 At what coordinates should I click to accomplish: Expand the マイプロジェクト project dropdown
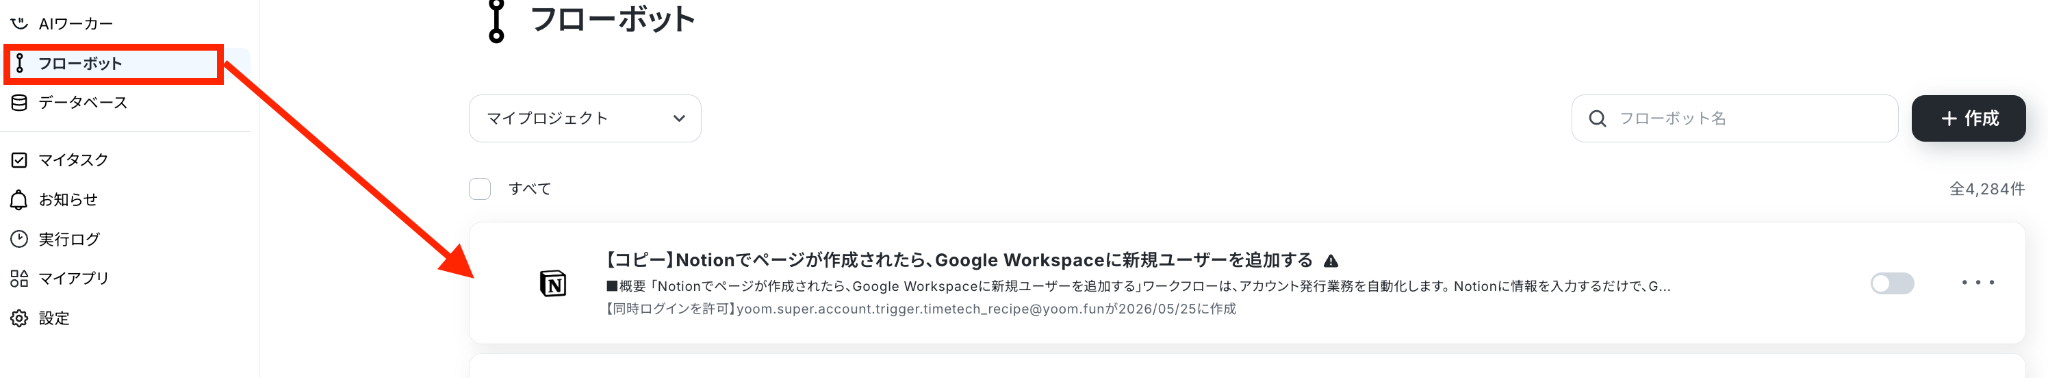coord(585,118)
